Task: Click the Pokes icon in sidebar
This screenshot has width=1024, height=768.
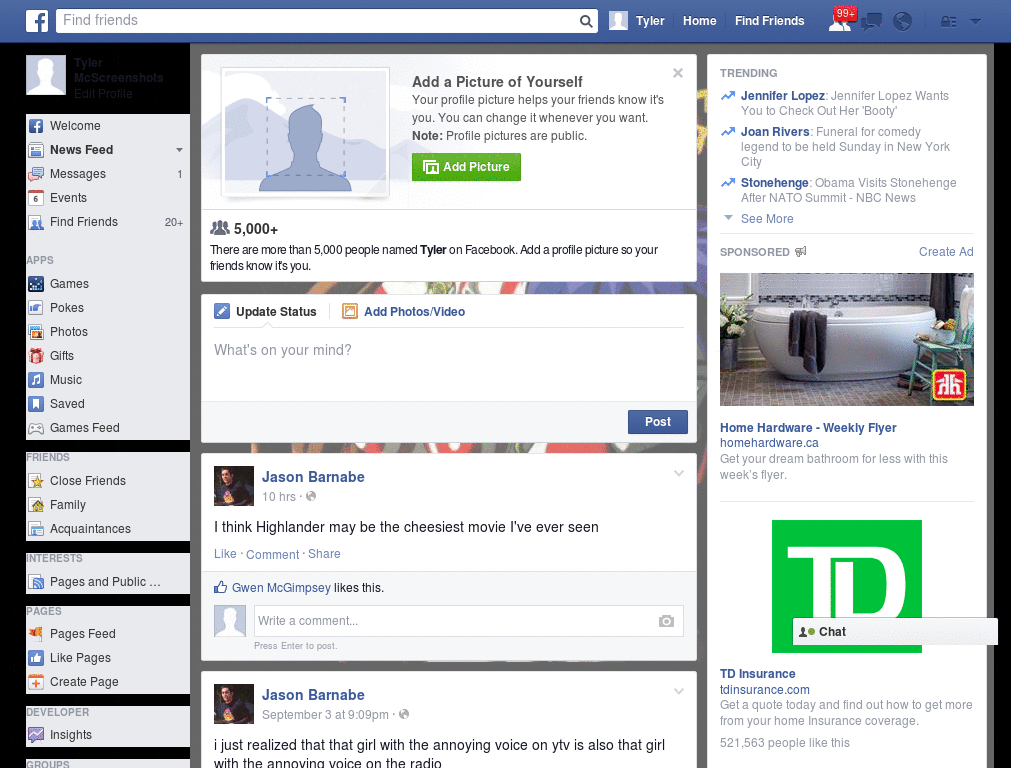Action: click(36, 308)
